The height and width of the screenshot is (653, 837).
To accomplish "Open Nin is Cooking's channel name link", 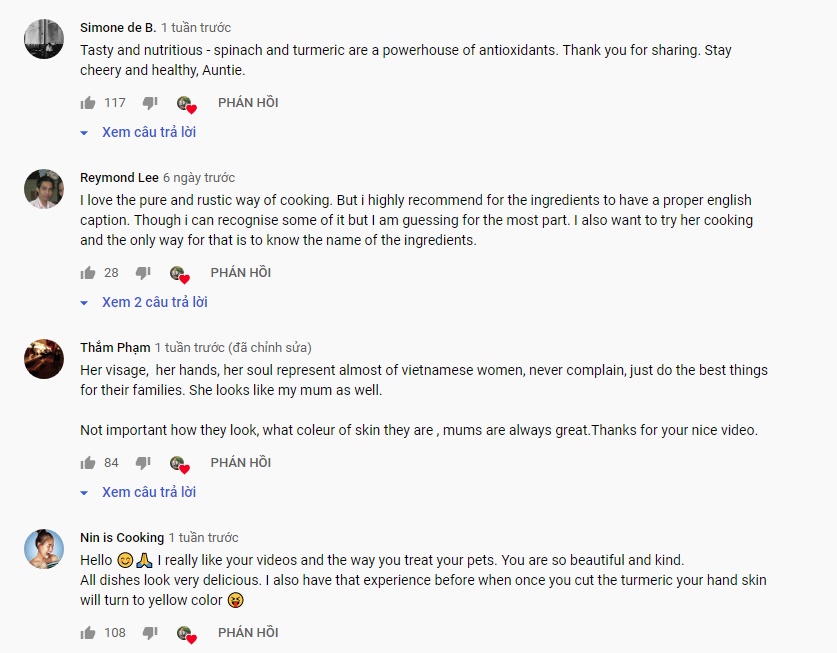I will tap(122, 537).
